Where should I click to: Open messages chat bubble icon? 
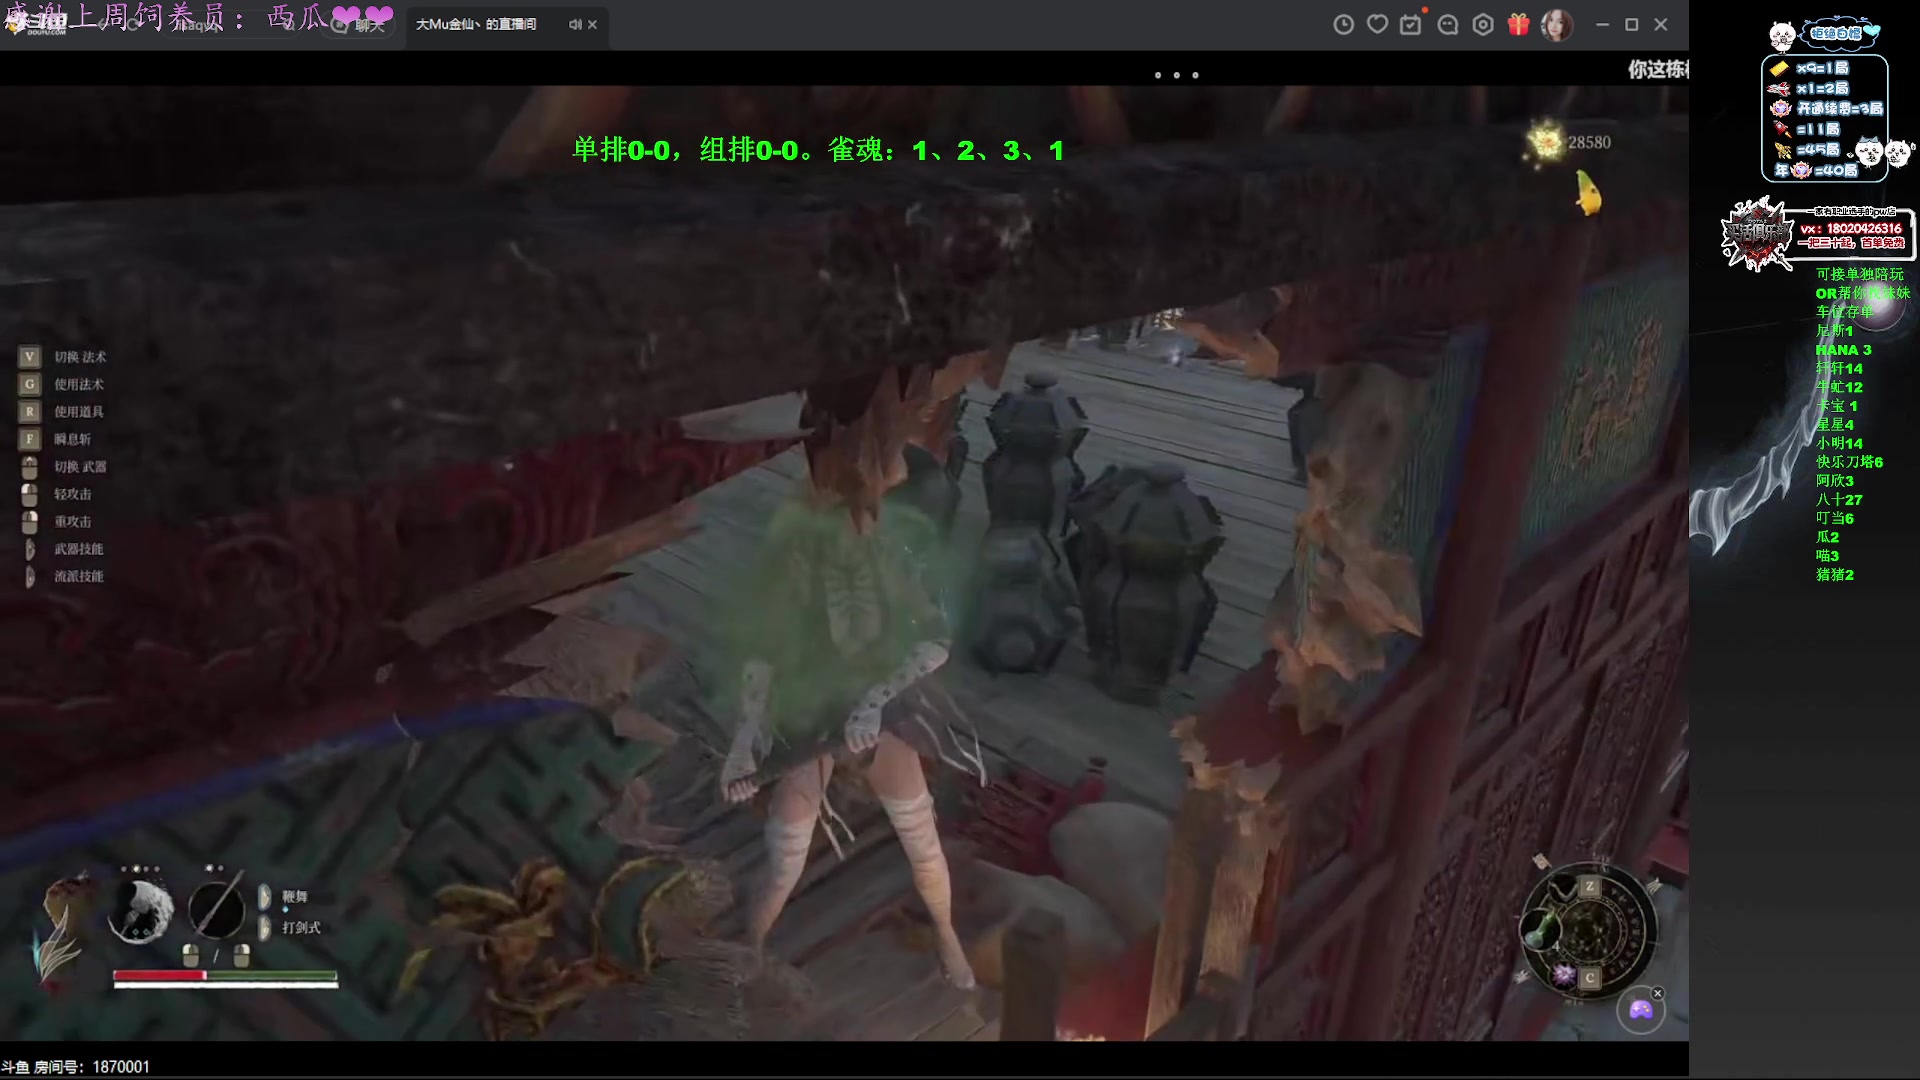pyautogui.click(x=1447, y=25)
